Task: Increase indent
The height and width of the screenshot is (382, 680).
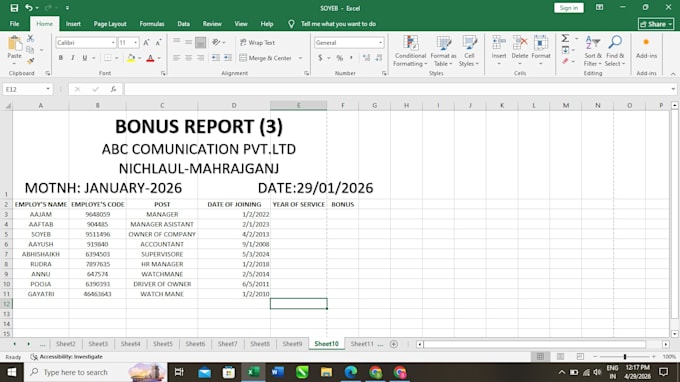Action: [228, 58]
